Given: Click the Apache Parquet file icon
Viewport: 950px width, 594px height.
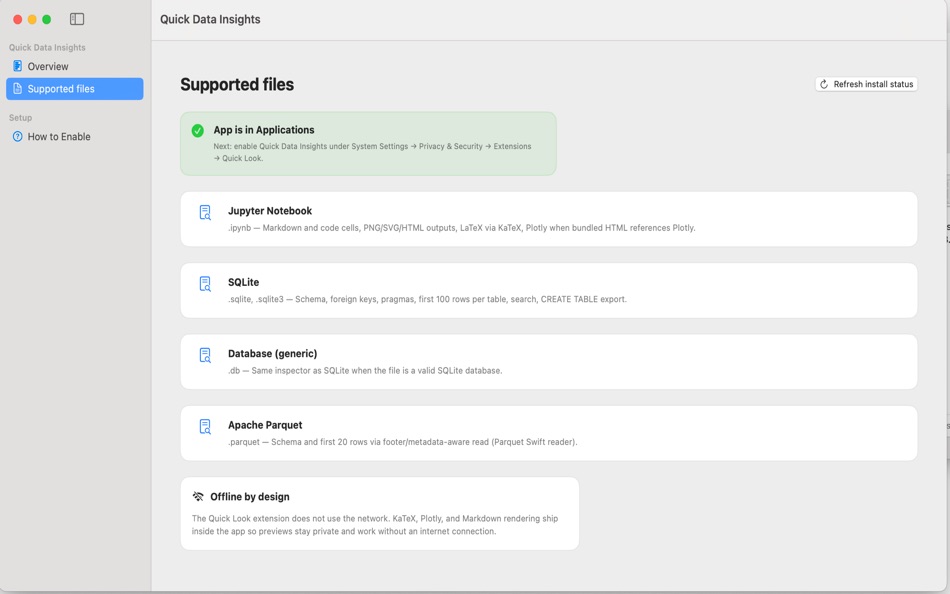Looking at the screenshot, I should (x=205, y=427).
